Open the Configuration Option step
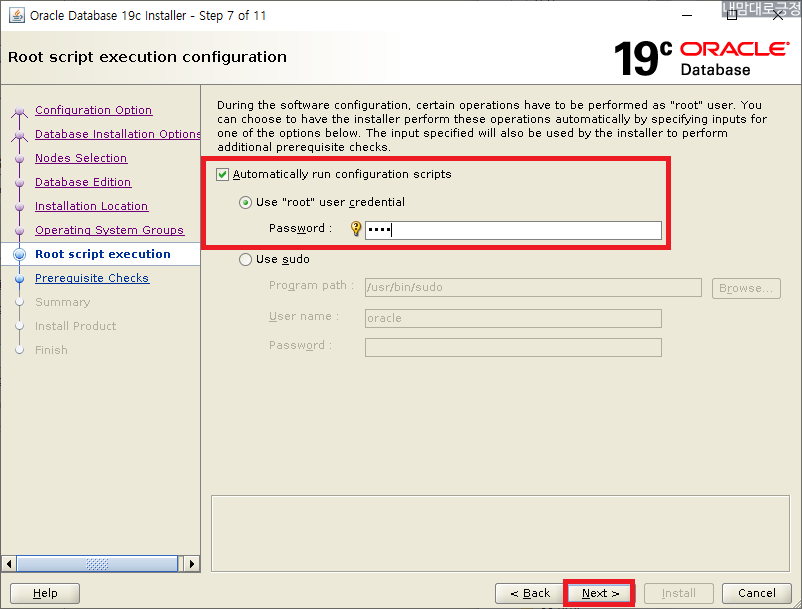This screenshot has height=609, width=802. (x=94, y=110)
